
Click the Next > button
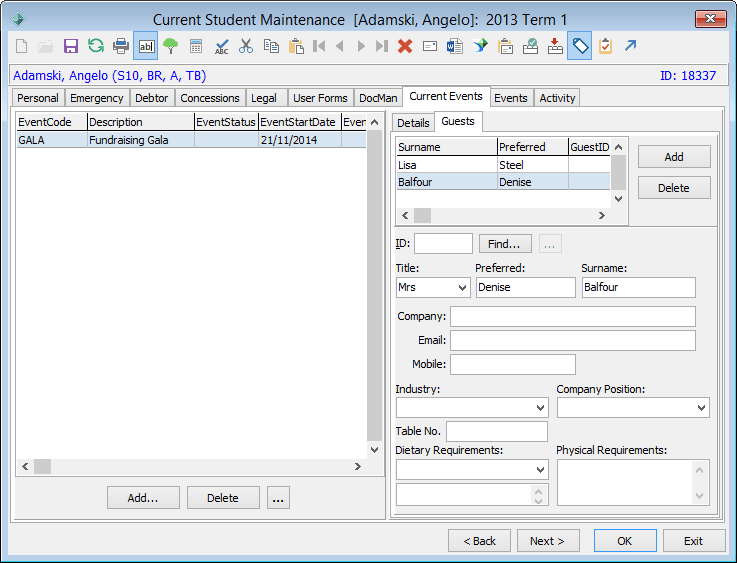548,541
